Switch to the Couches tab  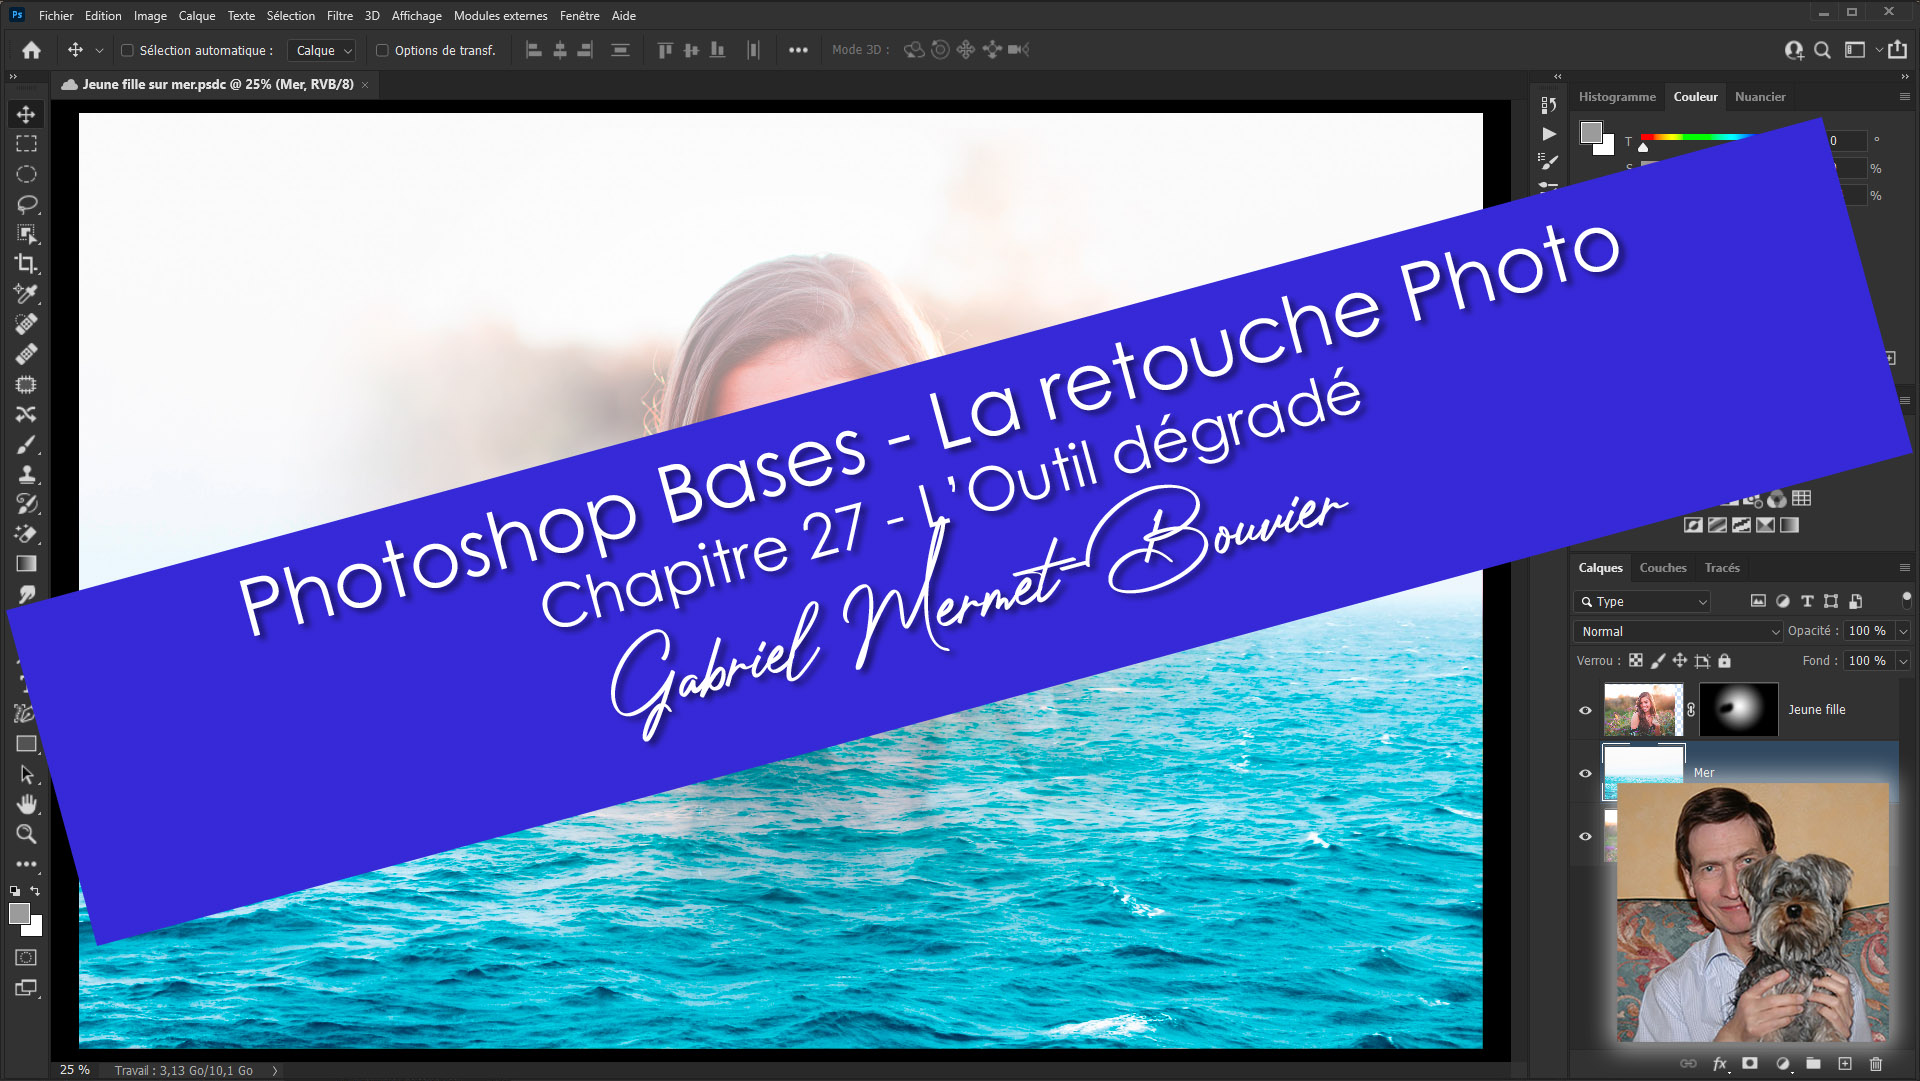[x=1662, y=568]
